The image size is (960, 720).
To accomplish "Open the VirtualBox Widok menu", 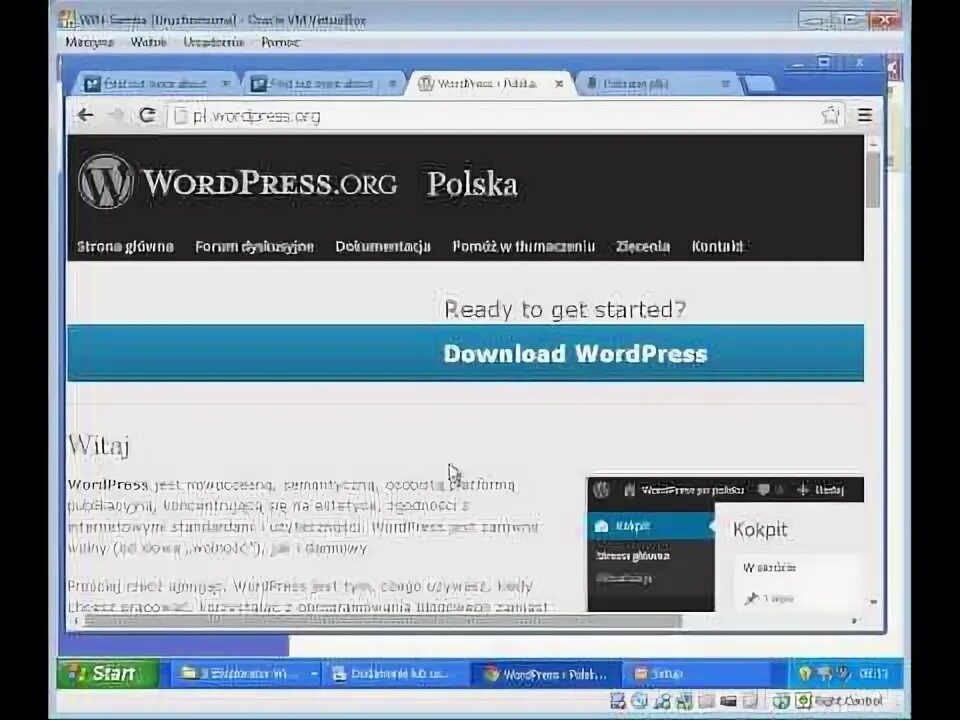I will 148,42.
